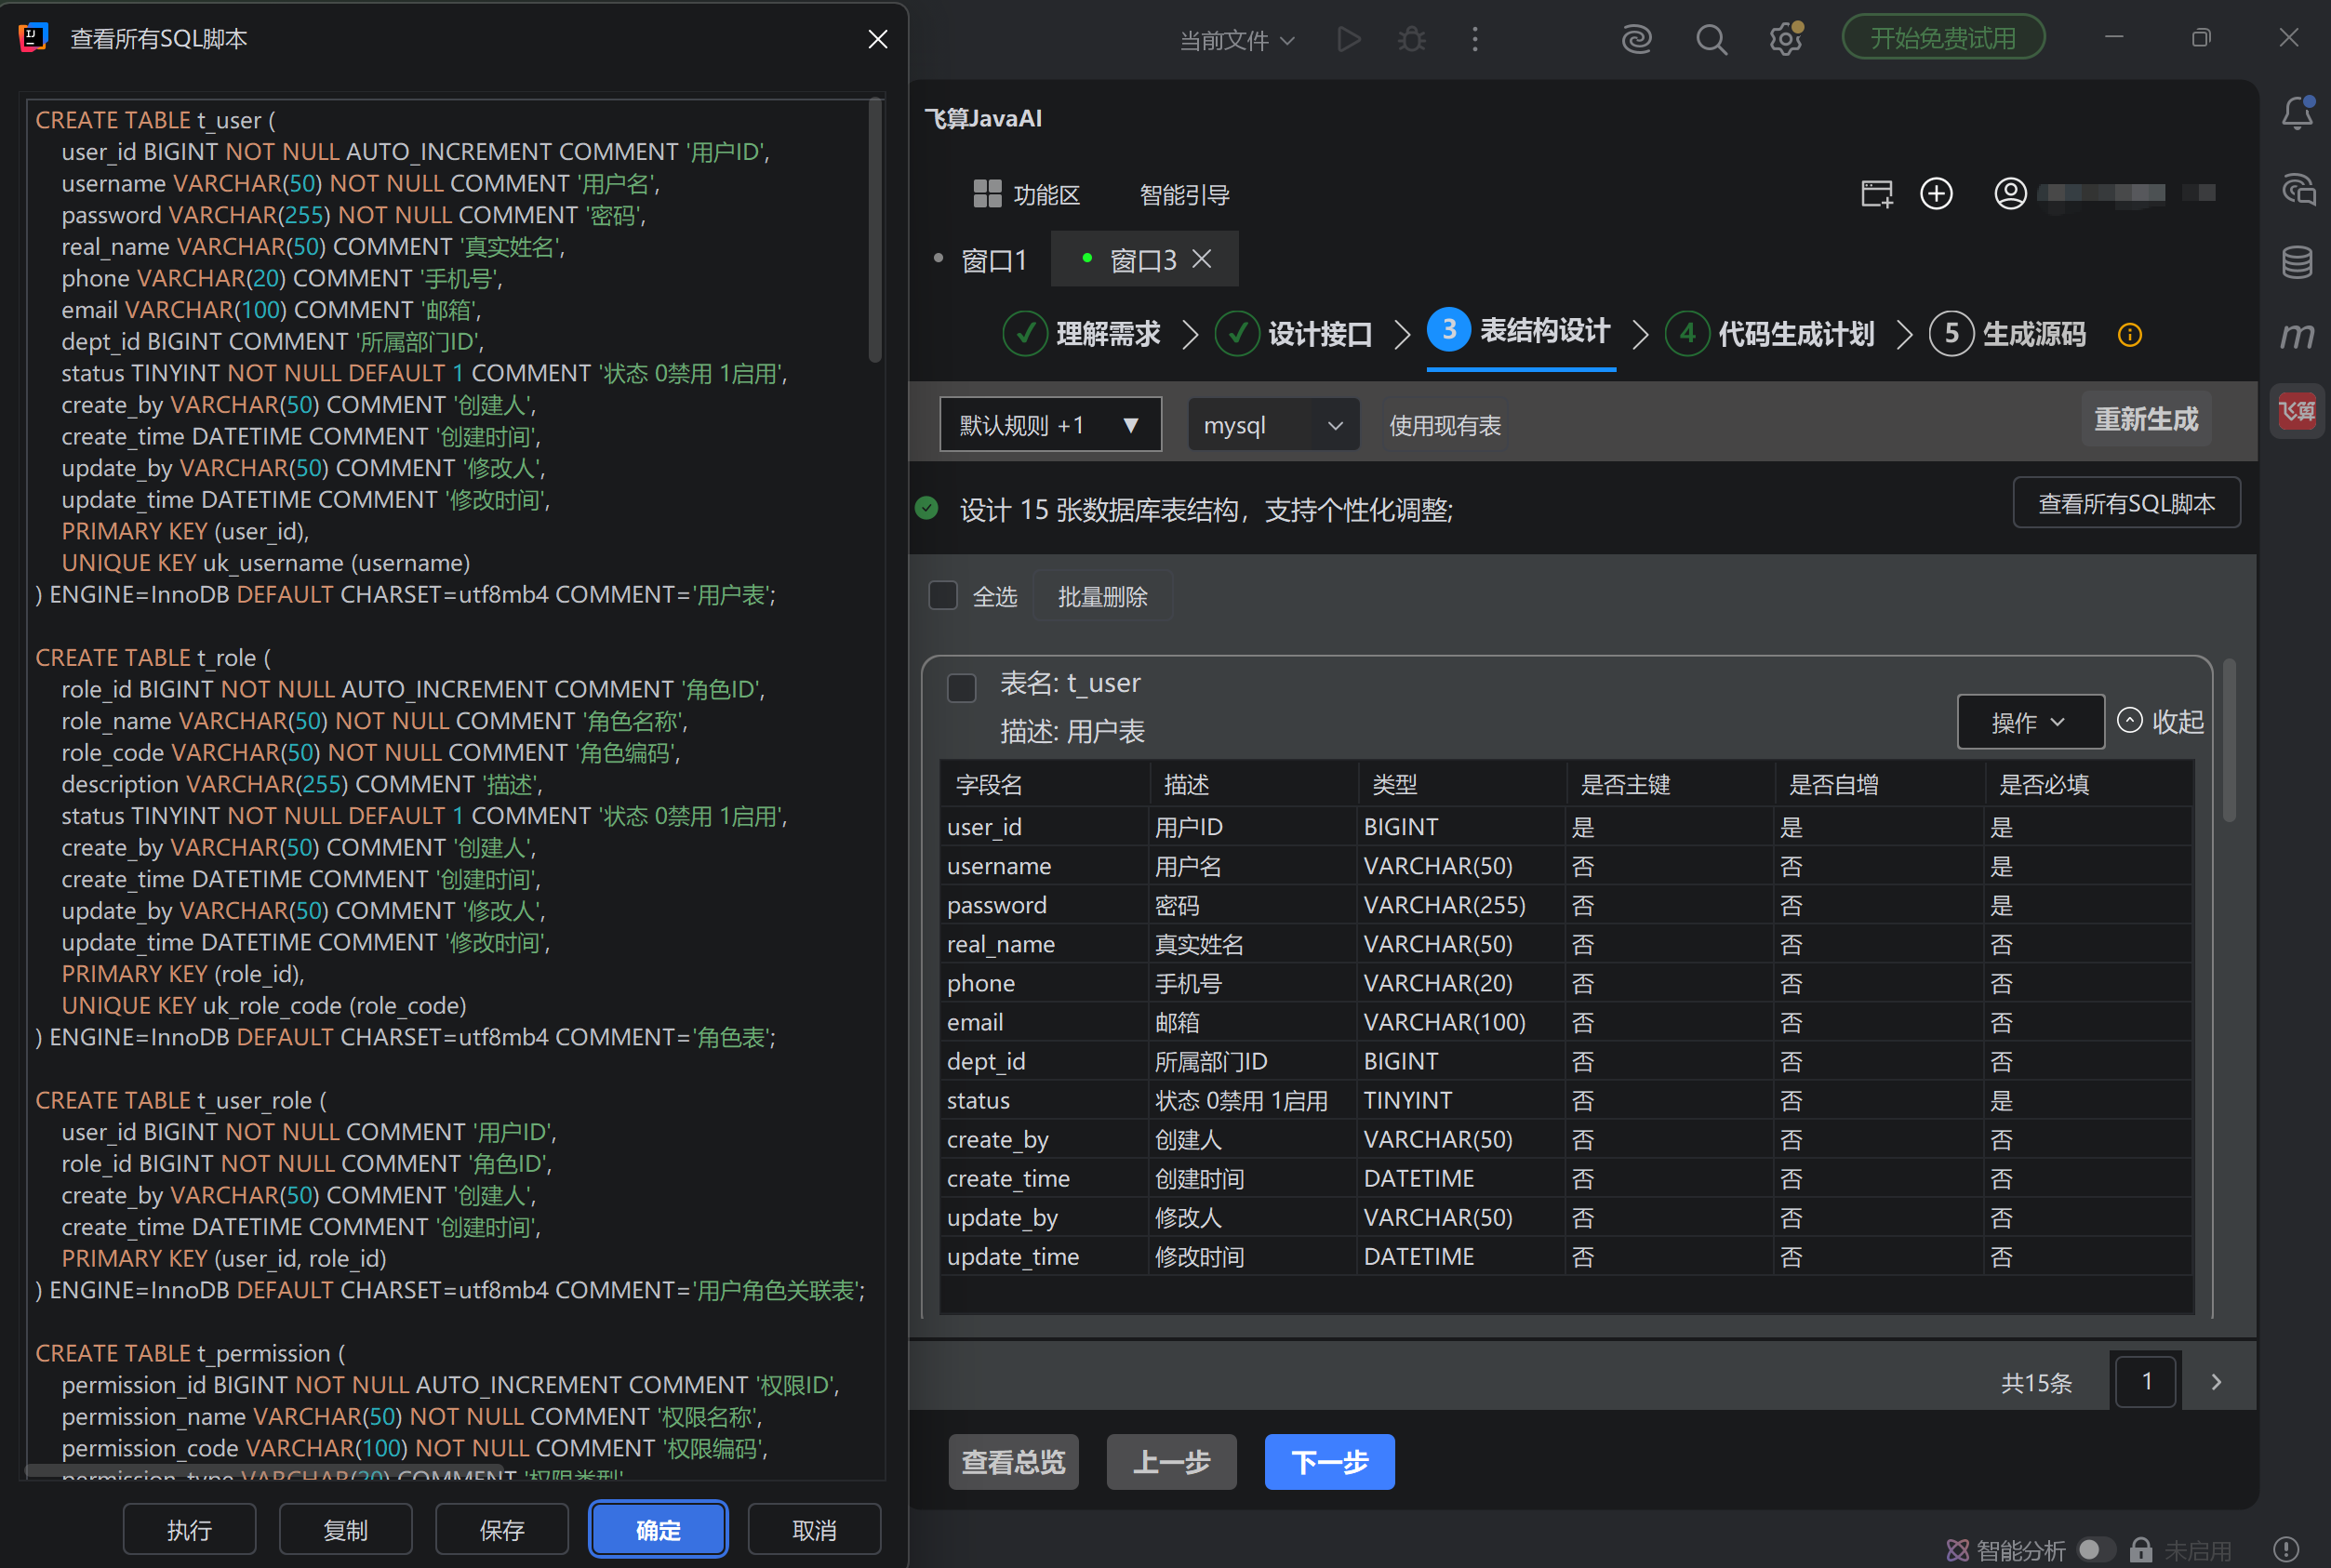Close the 查看所有SQL脚本 dialog

pos(877,39)
